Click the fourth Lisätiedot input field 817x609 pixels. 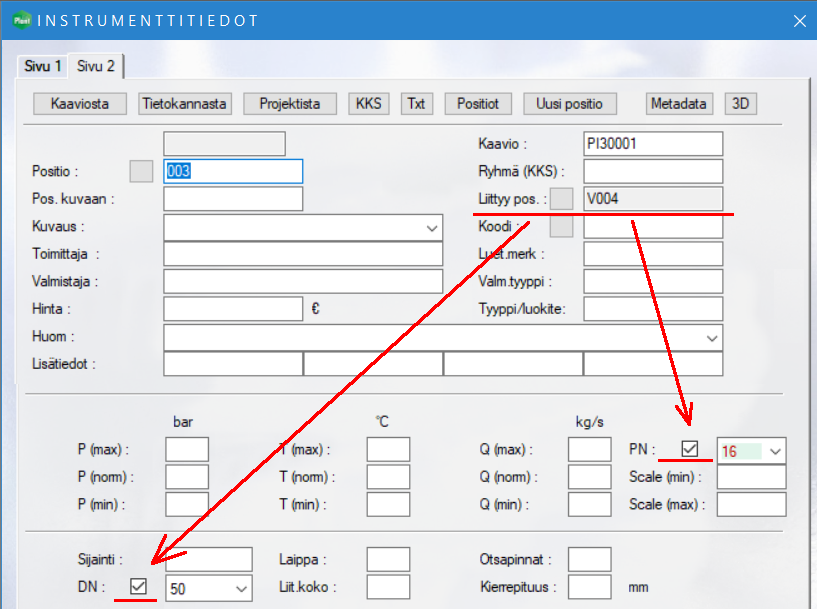click(x=653, y=364)
